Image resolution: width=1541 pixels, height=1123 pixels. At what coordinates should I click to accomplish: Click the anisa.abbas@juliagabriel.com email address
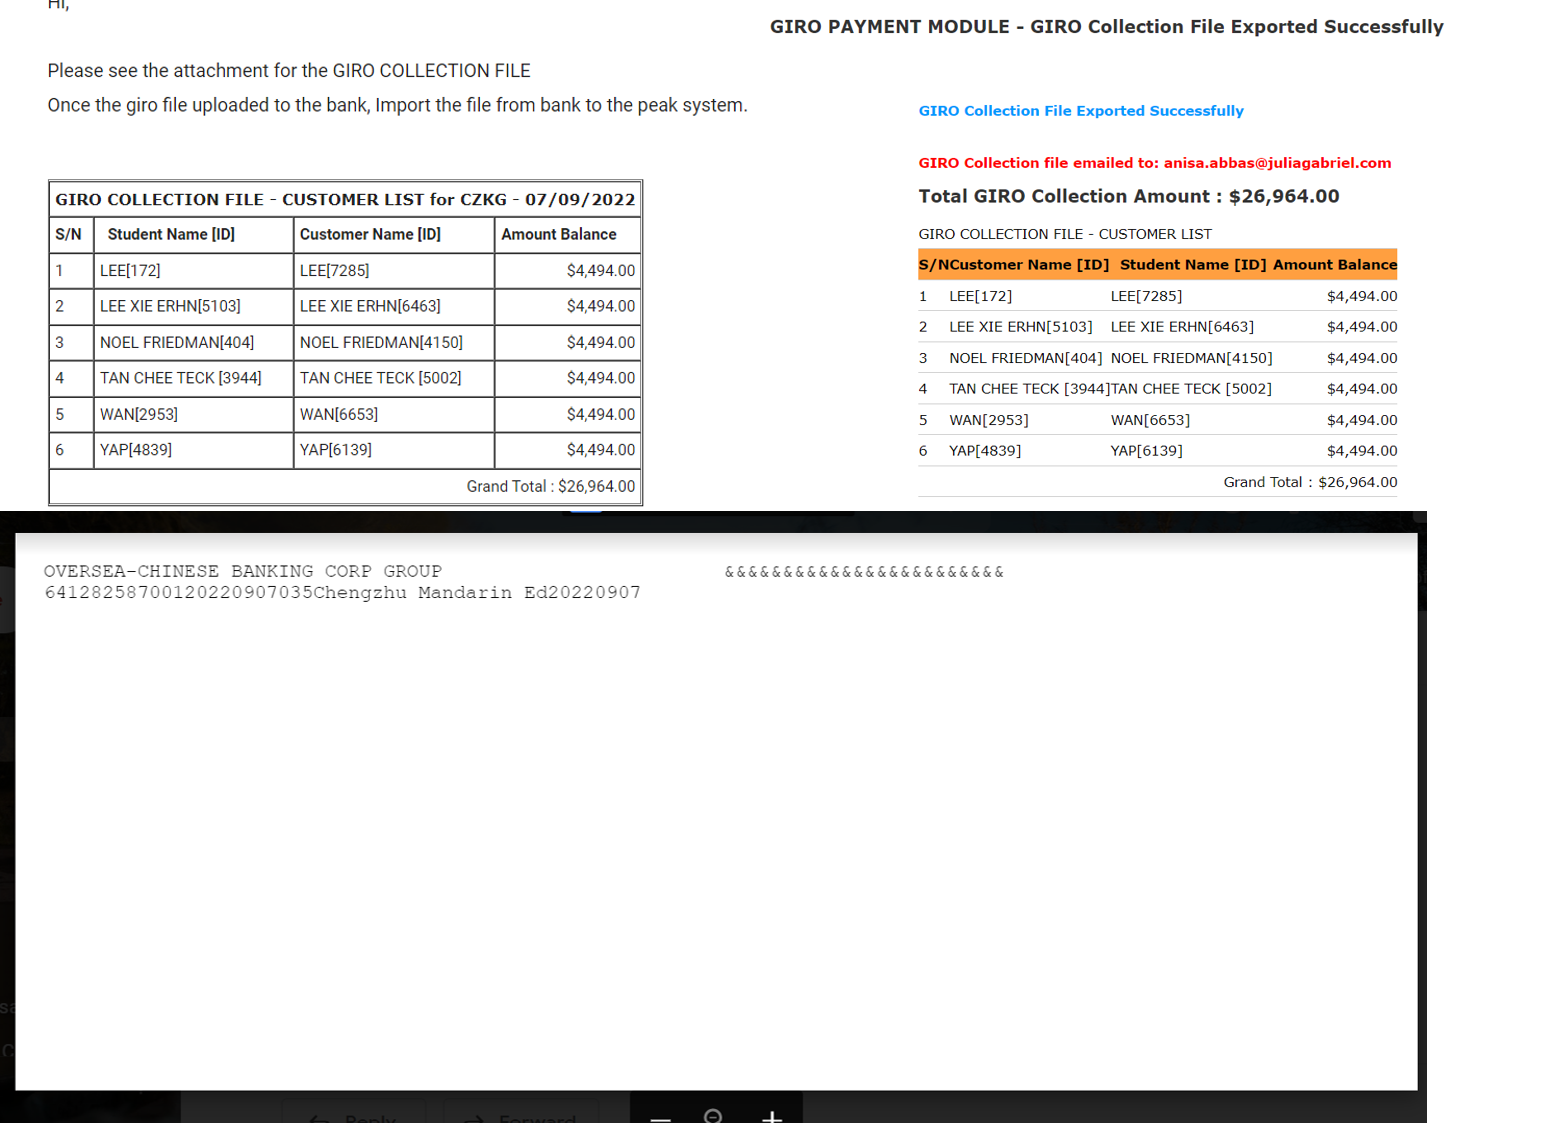1277,163
